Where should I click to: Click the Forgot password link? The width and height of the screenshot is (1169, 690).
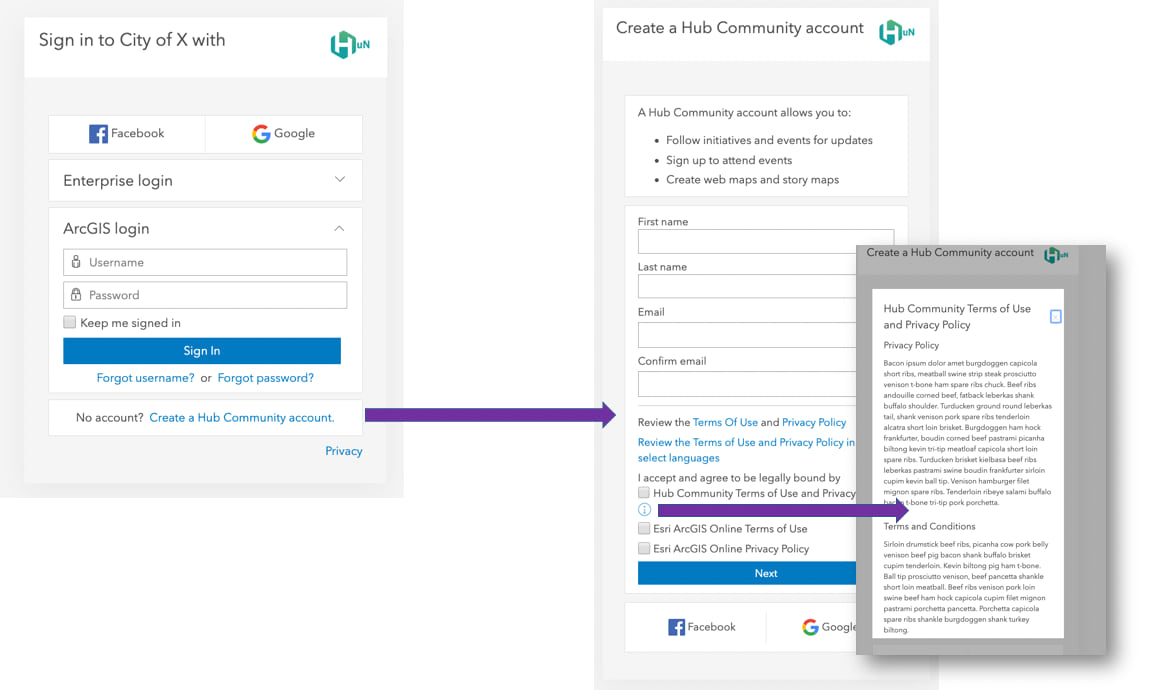click(267, 378)
